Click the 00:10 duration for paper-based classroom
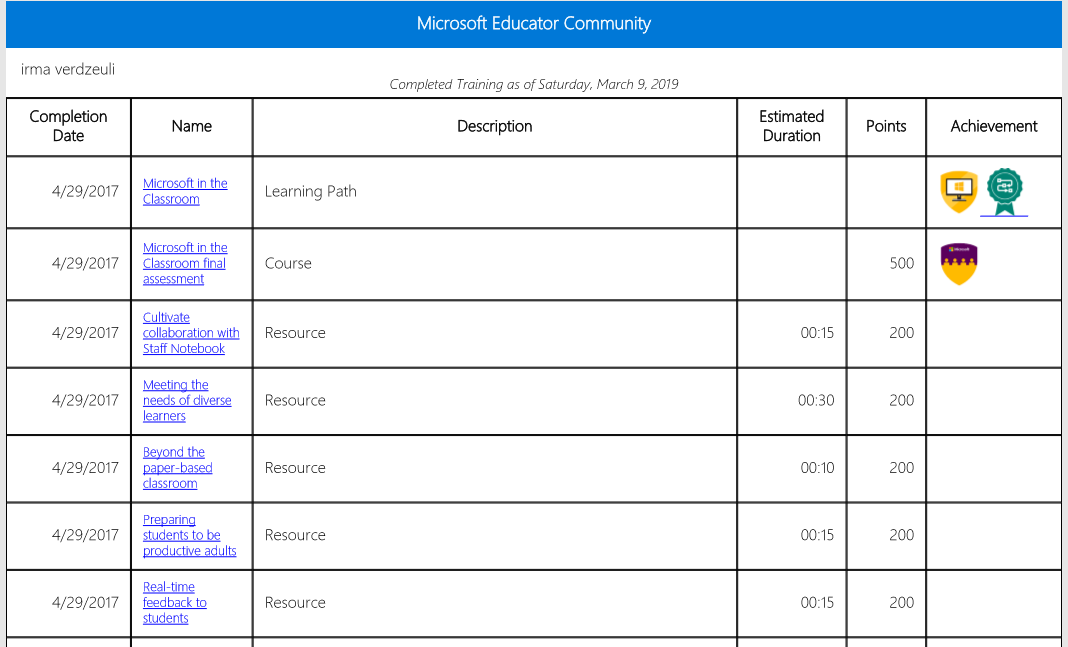This screenshot has width=1068, height=647. 817,468
